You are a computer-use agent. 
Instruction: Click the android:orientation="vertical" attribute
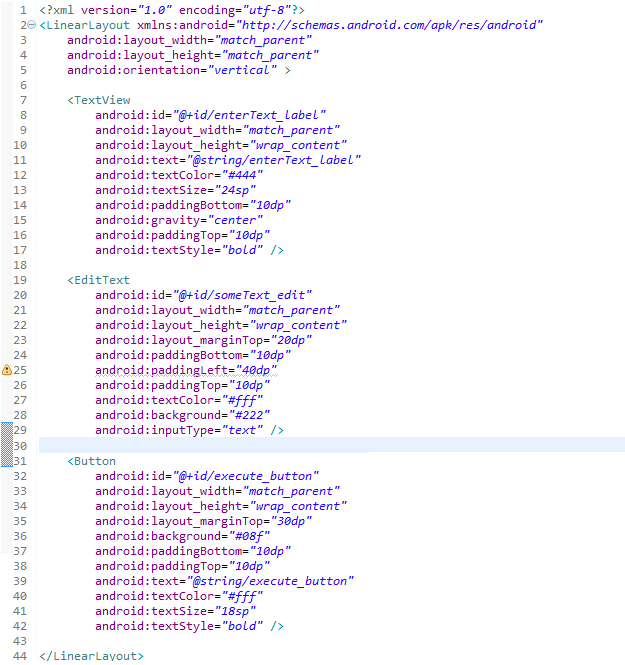(172, 70)
